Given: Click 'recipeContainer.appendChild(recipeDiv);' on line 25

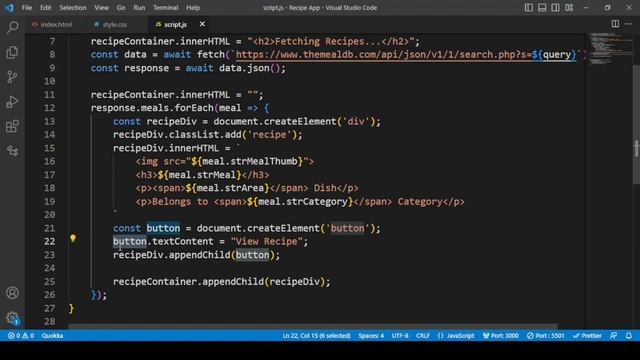Looking at the screenshot, I should pyautogui.click(x=222, y=282).
